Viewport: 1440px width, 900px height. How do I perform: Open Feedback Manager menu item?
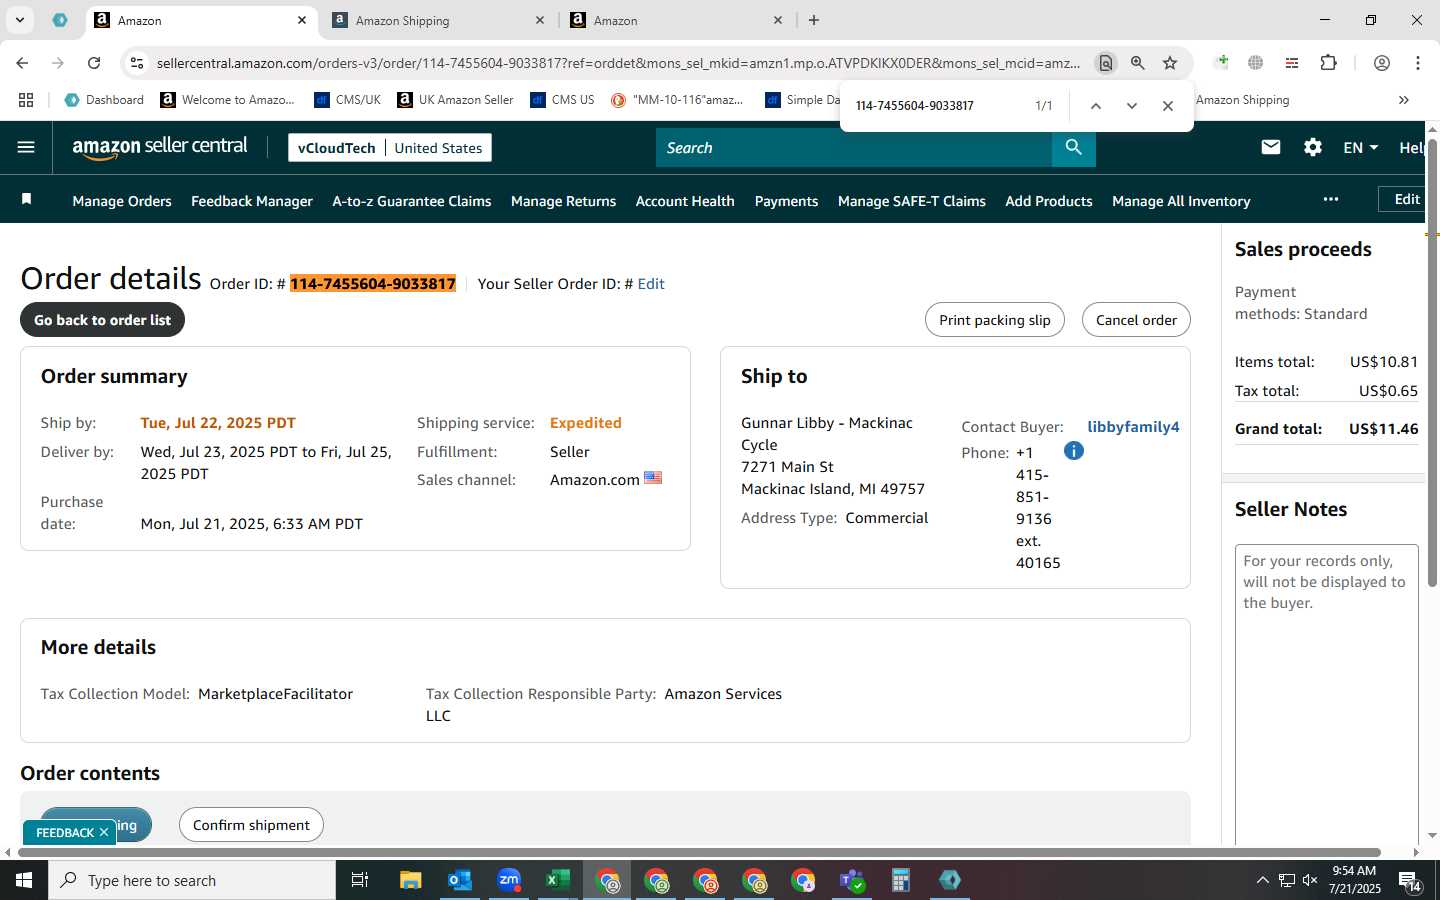[x=252, y=201]
